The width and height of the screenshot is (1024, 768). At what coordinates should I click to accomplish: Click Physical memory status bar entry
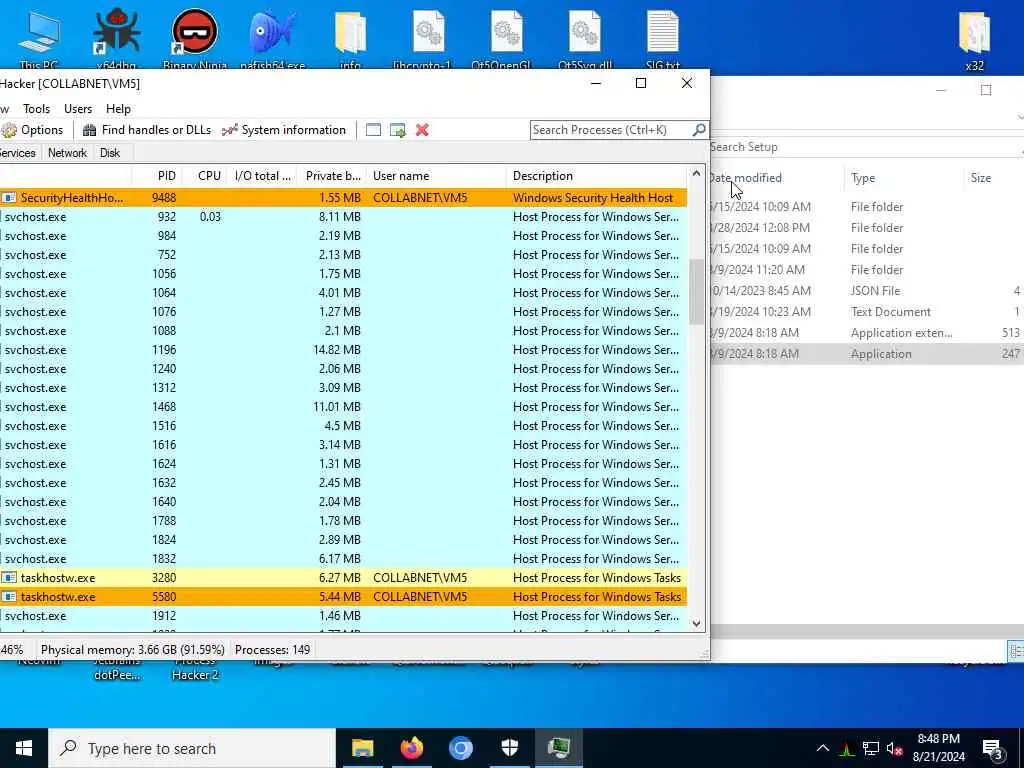click(x=133, y=650)
